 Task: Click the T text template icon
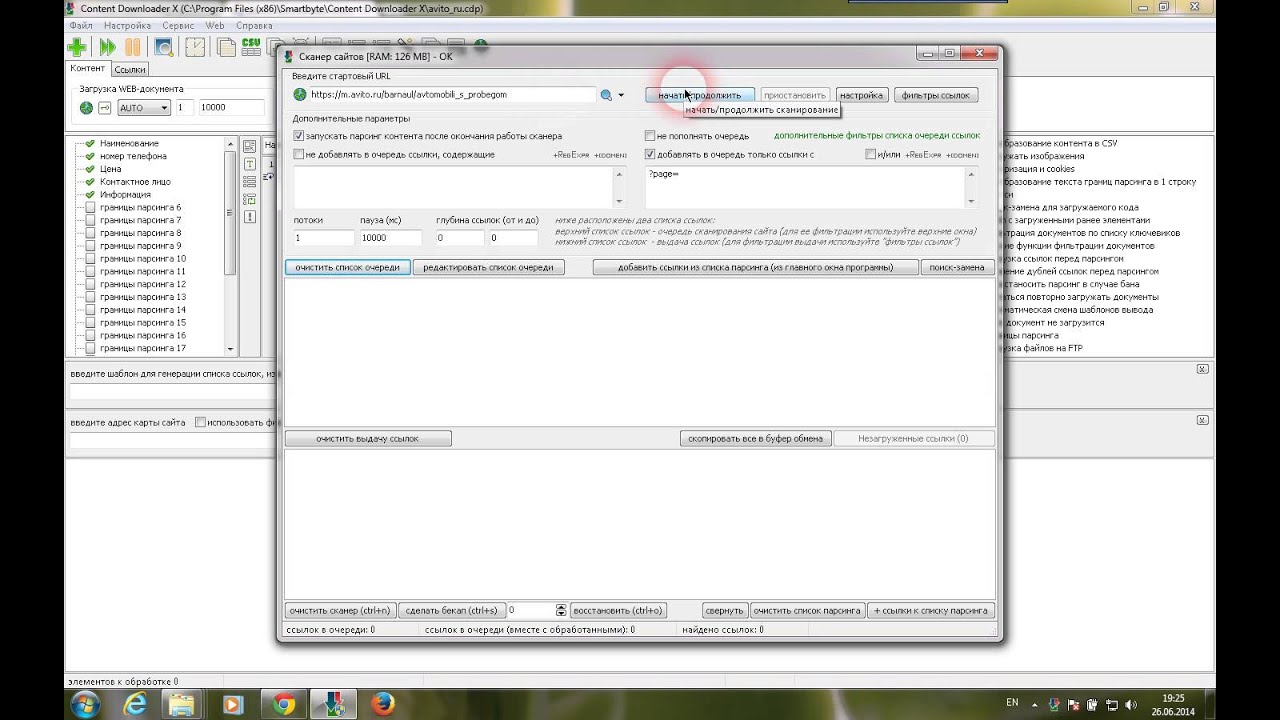[x=250, y=163]
